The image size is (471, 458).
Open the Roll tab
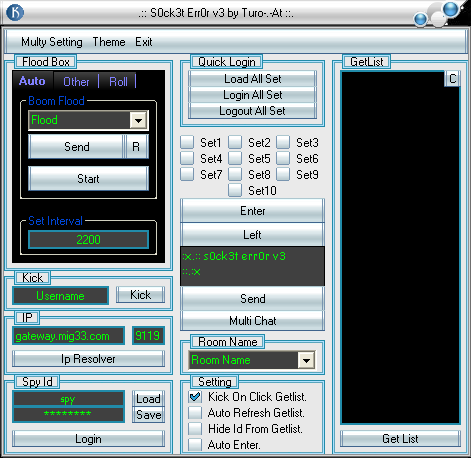[x=118, y=82]
